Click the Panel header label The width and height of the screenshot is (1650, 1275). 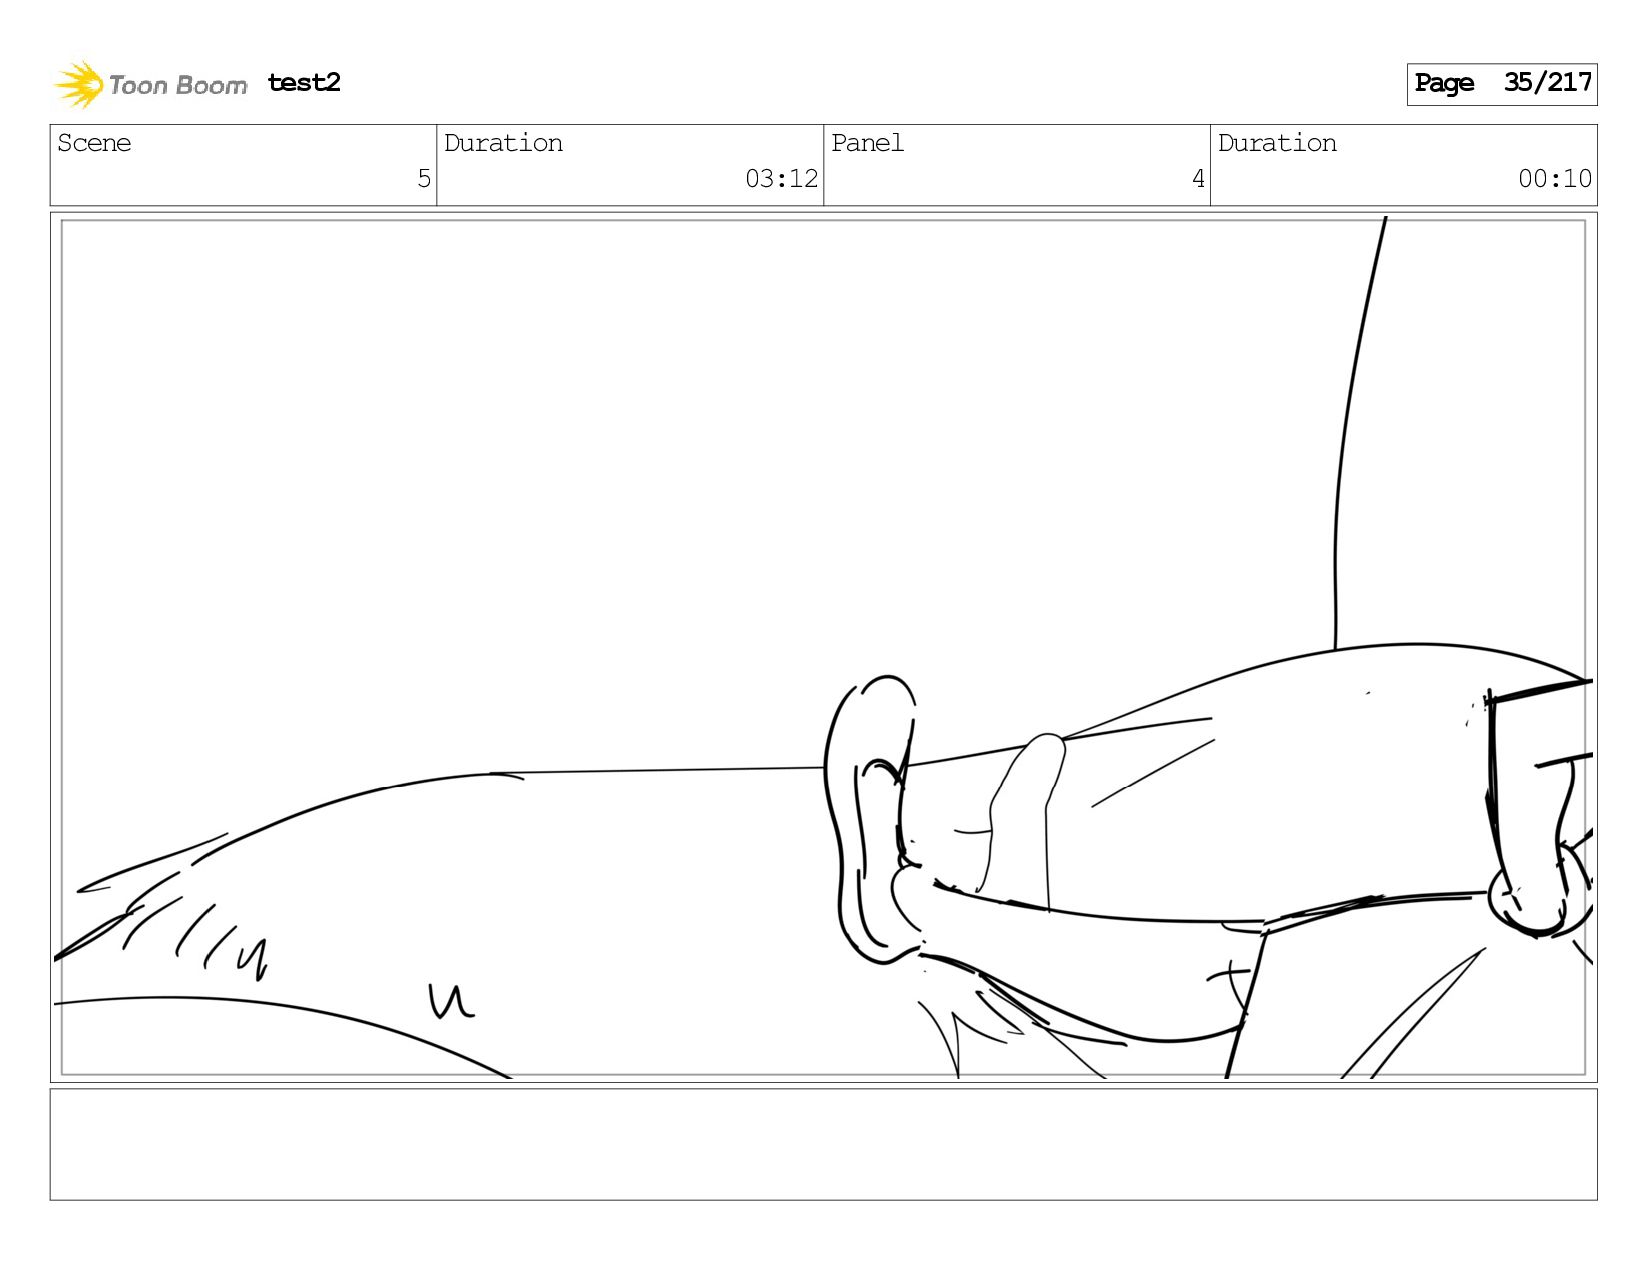click(x=867, y=143)
